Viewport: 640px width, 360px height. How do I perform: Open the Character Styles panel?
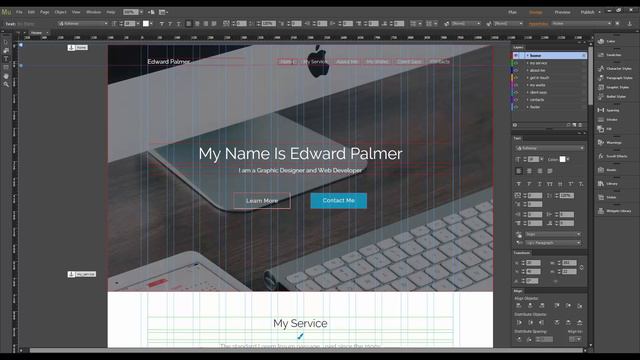(615, 69)
